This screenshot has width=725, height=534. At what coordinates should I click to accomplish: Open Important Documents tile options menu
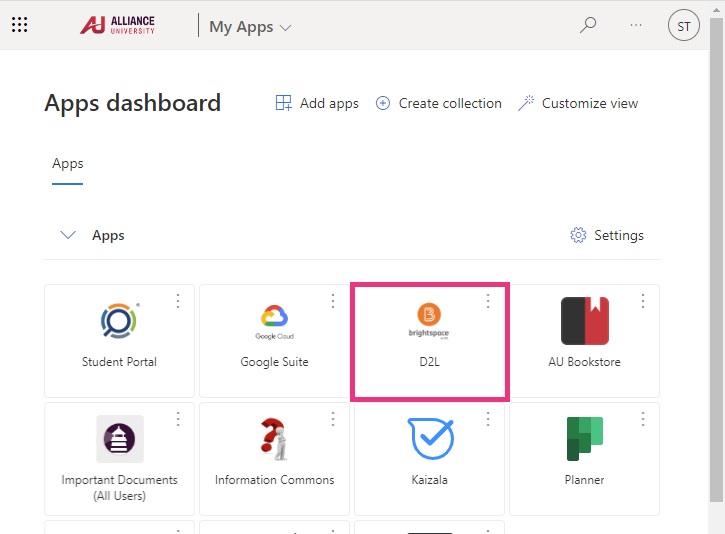[x=178, y=419]
